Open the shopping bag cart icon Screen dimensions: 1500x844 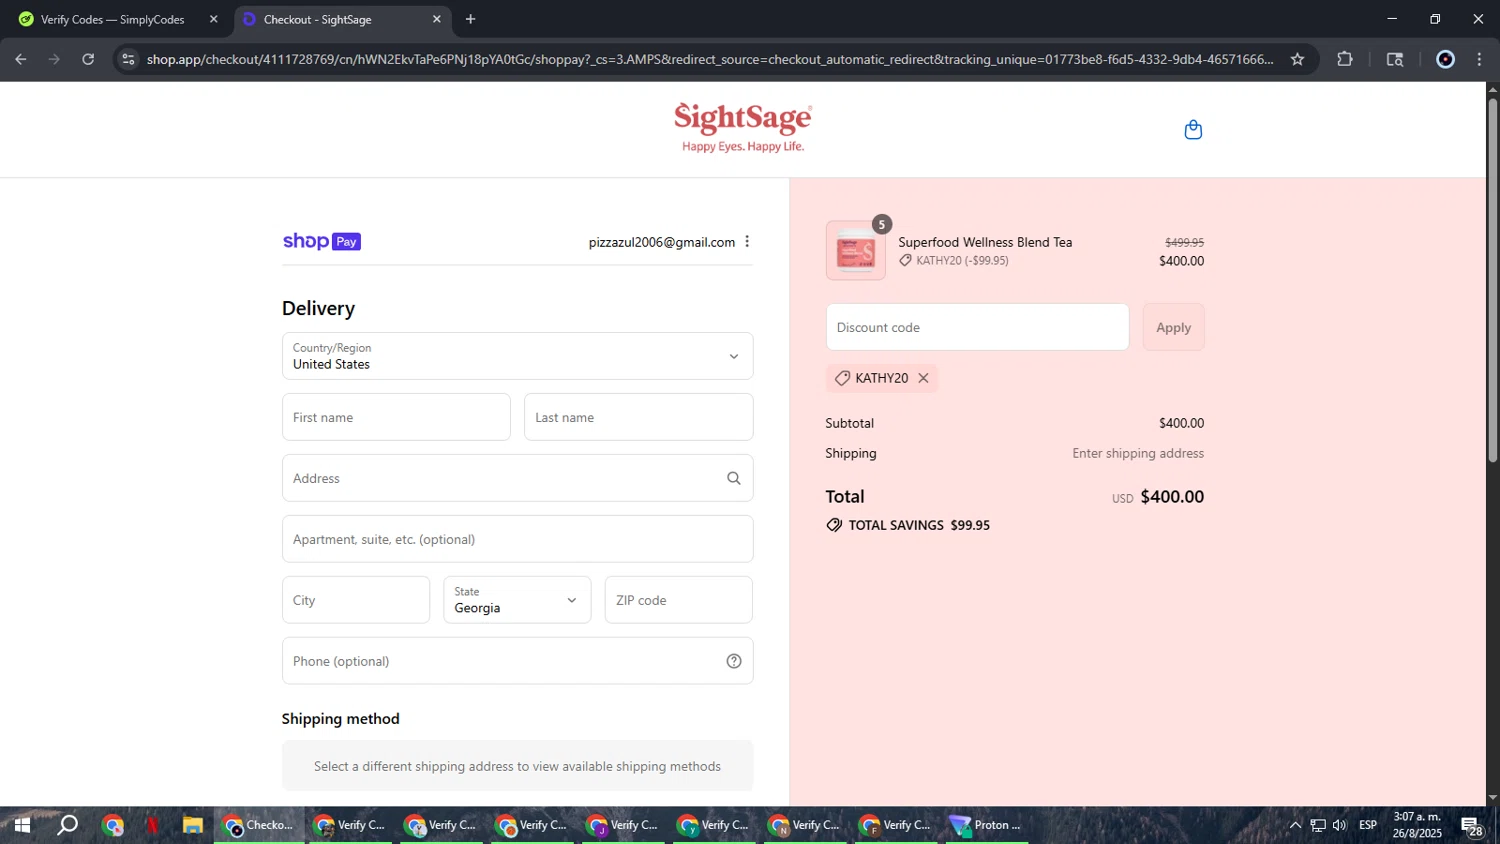1193,130
